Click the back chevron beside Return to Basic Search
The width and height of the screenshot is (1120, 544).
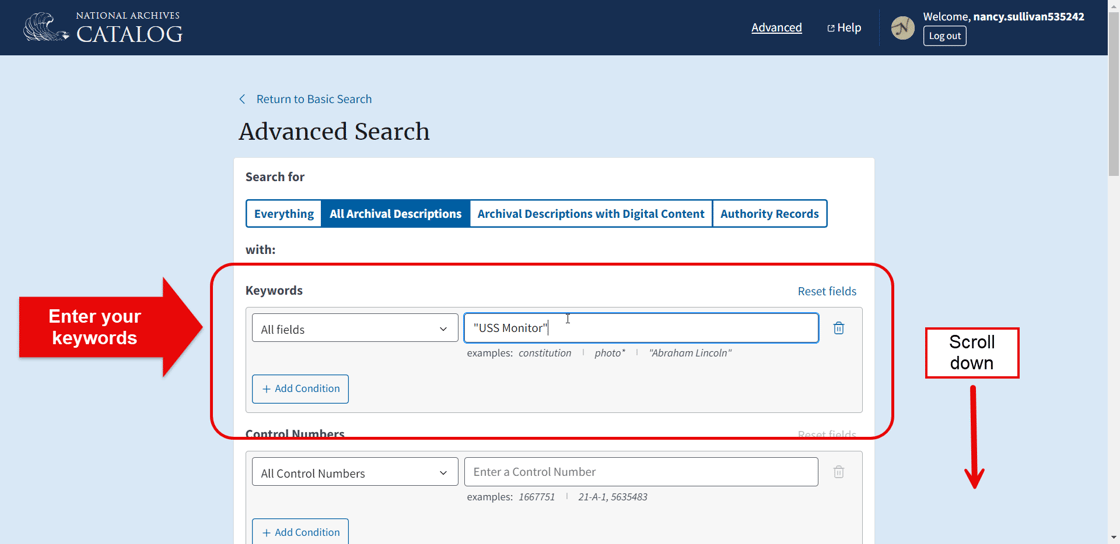[x=242, y=99]
